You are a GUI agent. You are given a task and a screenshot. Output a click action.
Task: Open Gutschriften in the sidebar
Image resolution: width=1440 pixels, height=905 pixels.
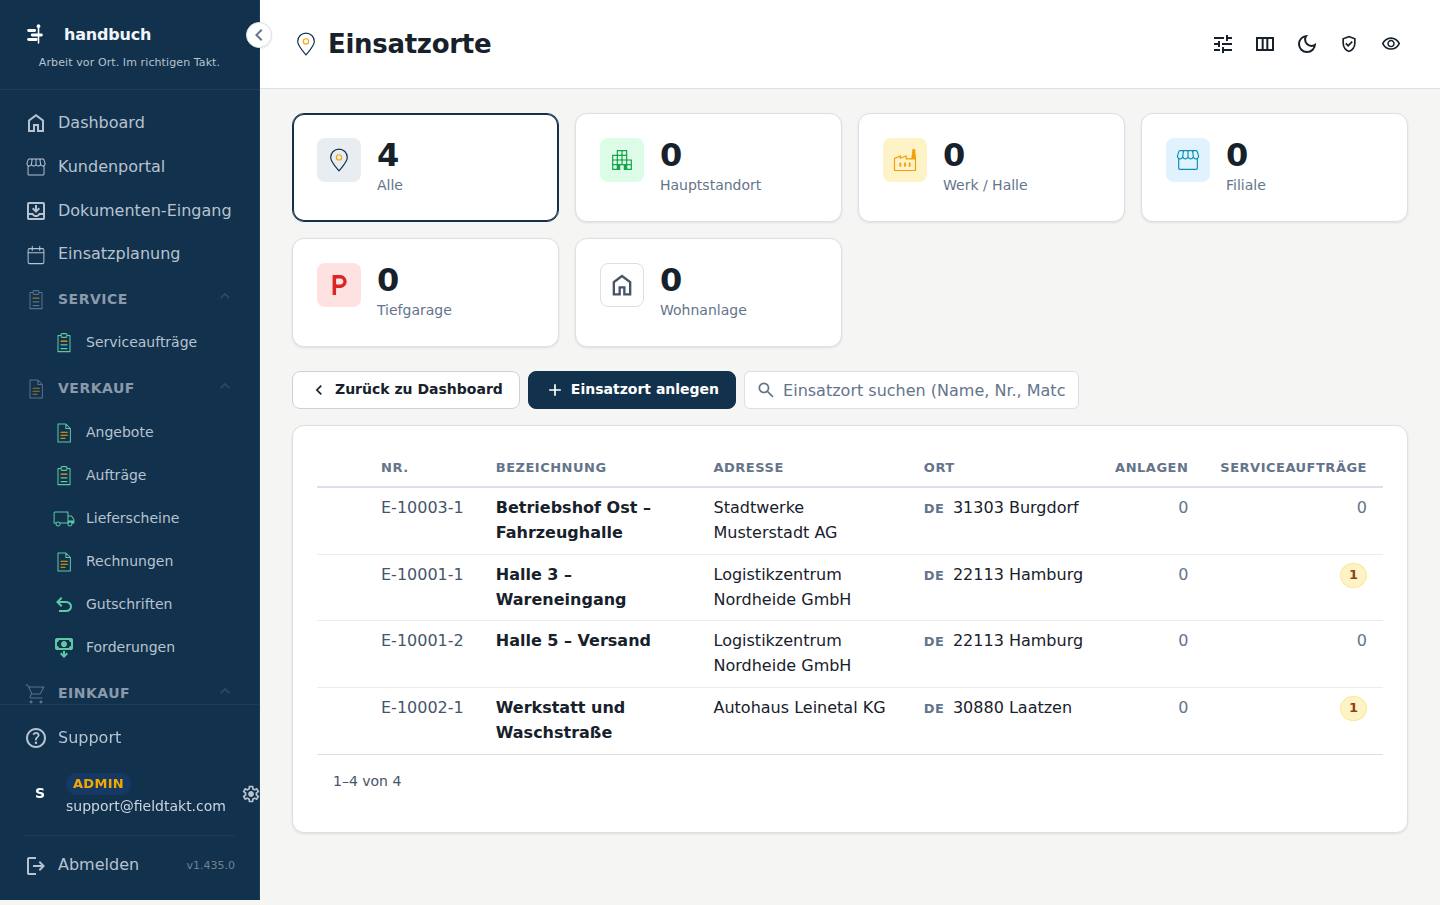pos(143,604)
